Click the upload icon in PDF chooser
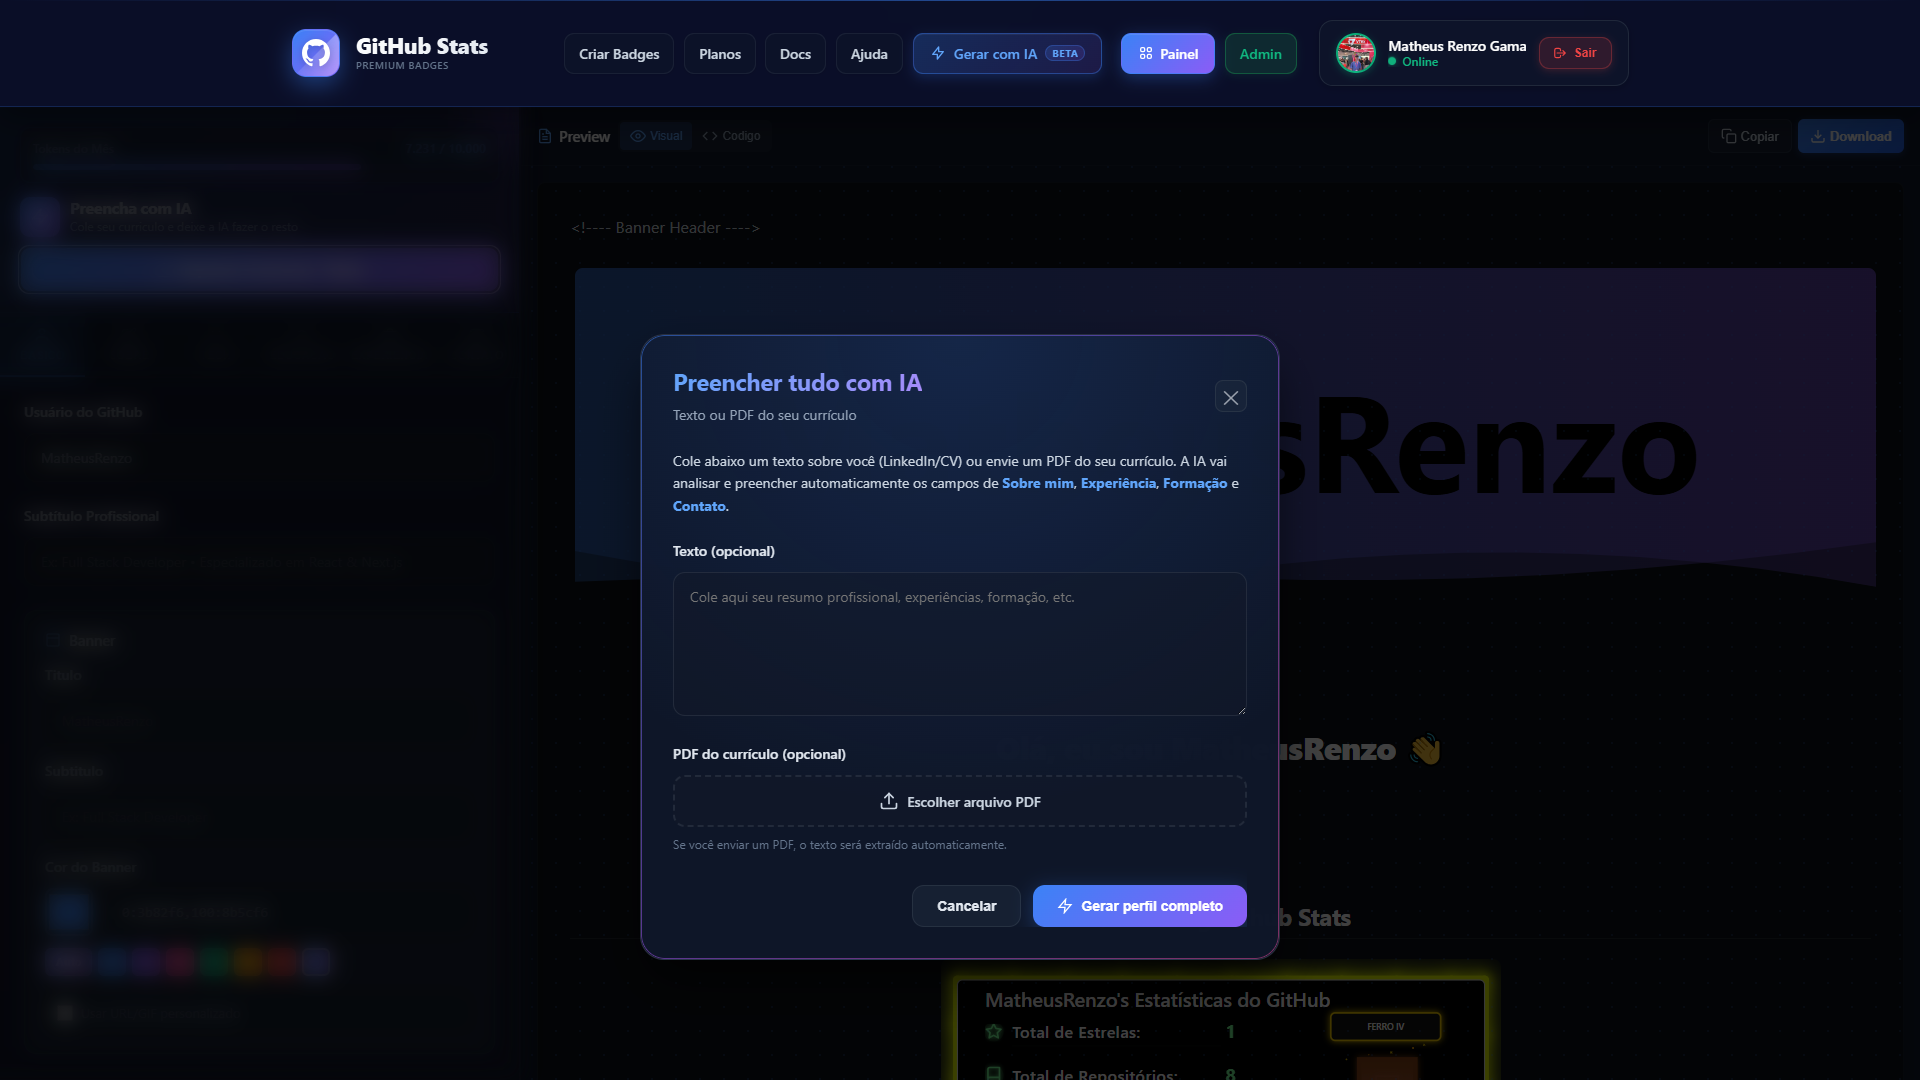The image size is (1920, 1080). 889,801
